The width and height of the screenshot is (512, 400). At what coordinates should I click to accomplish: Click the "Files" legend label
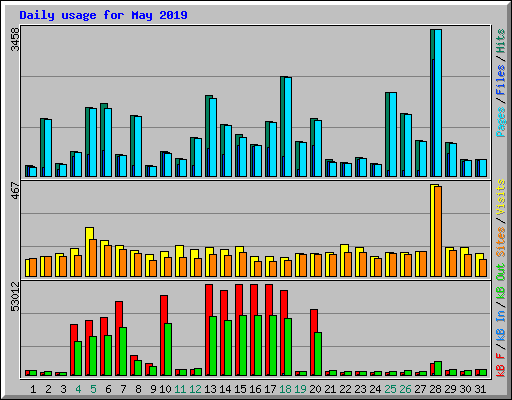[500, 80]
